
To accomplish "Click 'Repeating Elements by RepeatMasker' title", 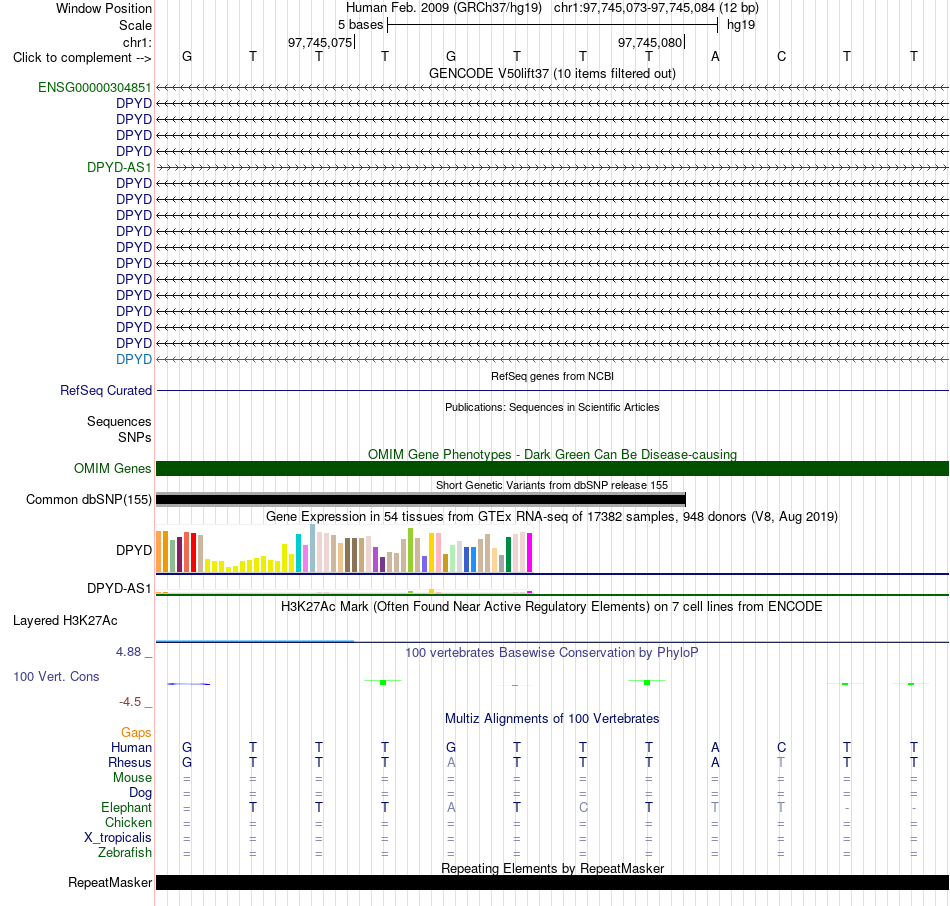I will [552, 868].
